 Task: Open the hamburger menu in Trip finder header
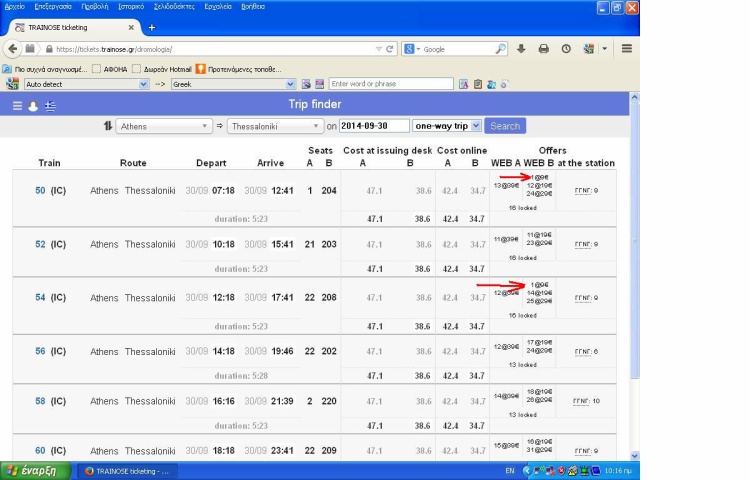[17, 106]
